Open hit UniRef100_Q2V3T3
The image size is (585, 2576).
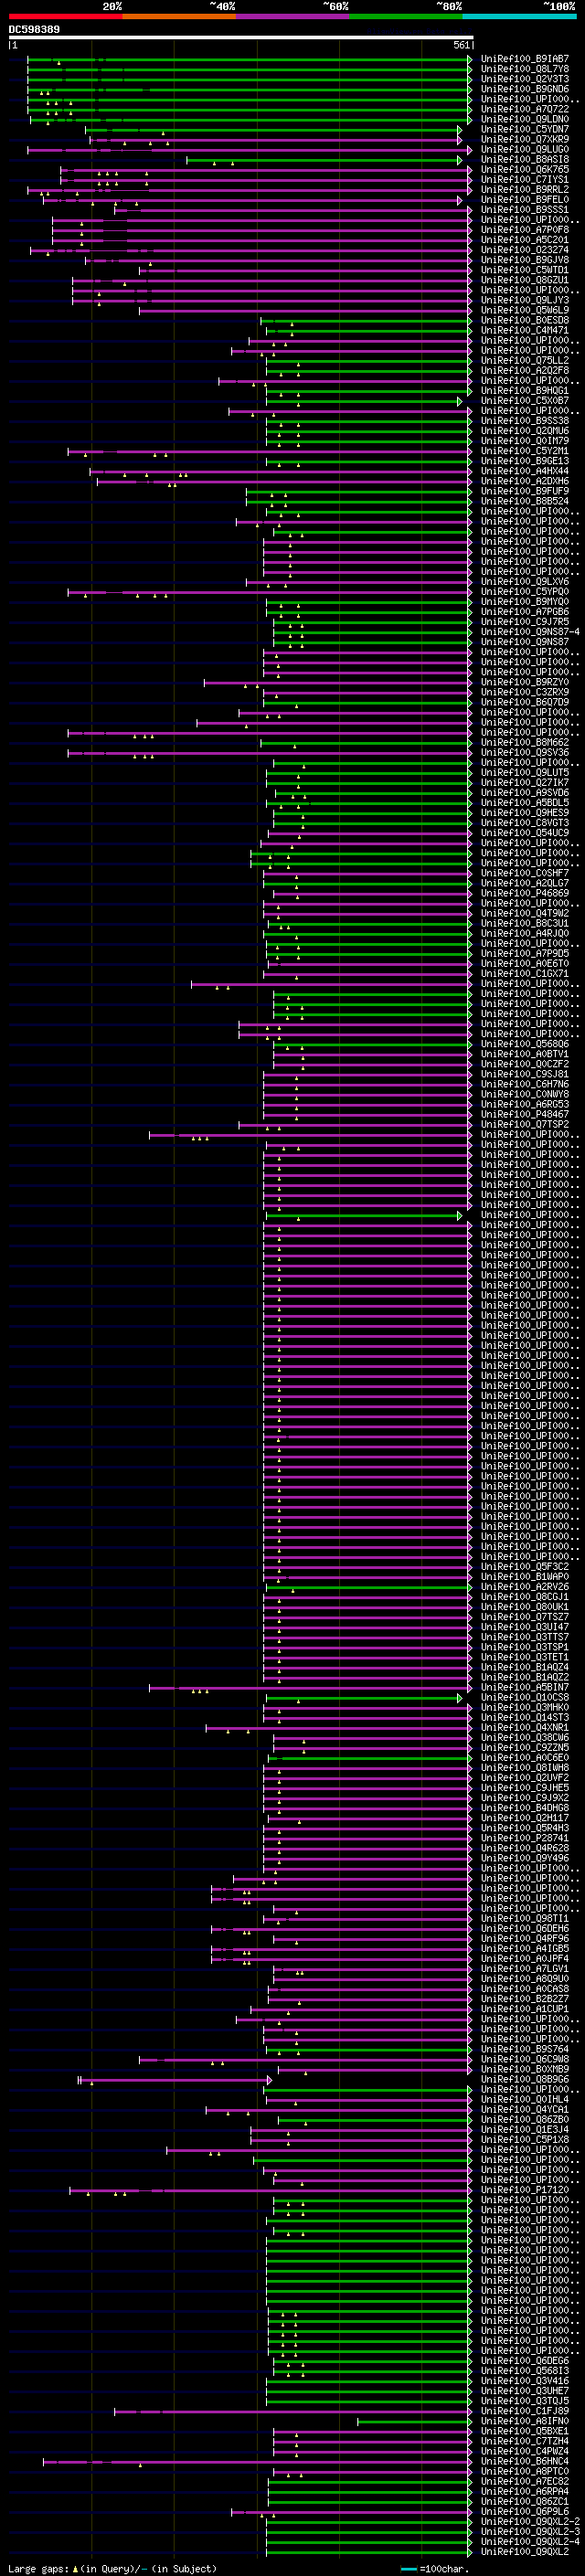click(x=525, y=79)
